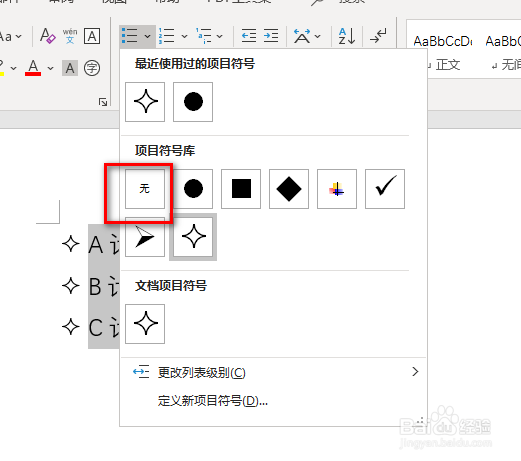
Task: Click 定义新项目符号(D)... menu item
Action: click(x=273, y=400)
